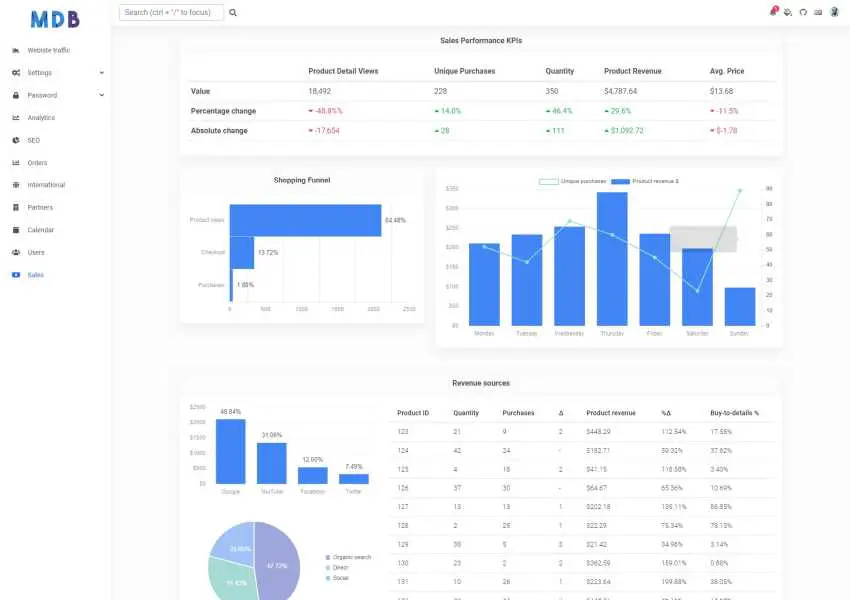The height and width of the screenshot is (600, 850).
Task: Select Partners from the sidebar menu
Action: (x=42, y=207)
